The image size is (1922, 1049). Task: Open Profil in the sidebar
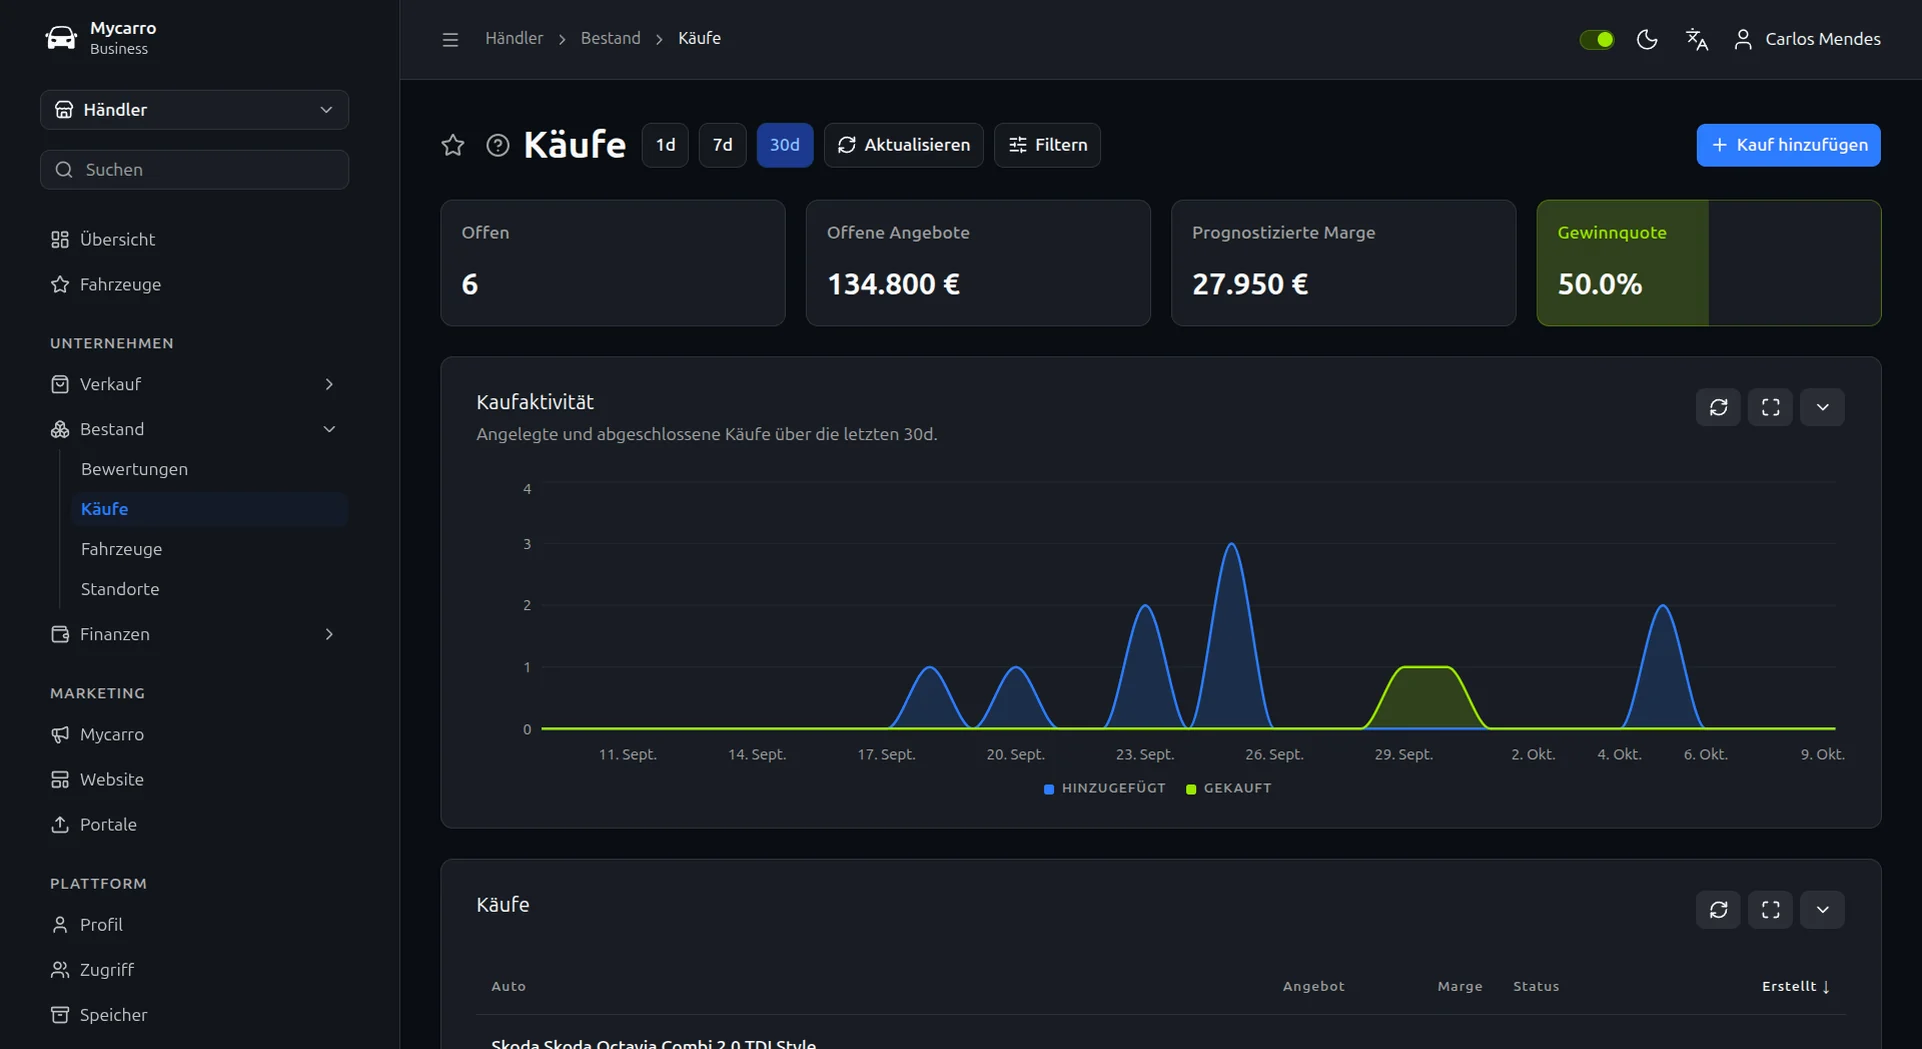(194, 924)
